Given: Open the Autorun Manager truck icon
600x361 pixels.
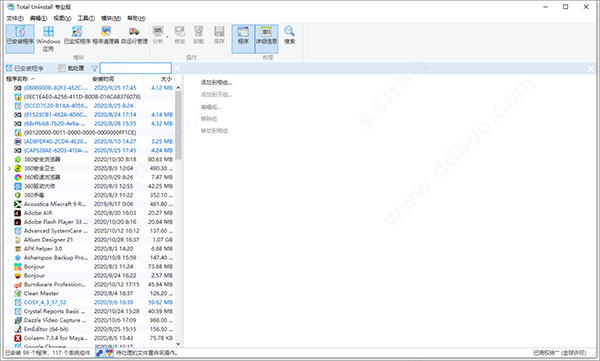Looking at the screenshot, I should pyautogui.click(x=134, y=35).
